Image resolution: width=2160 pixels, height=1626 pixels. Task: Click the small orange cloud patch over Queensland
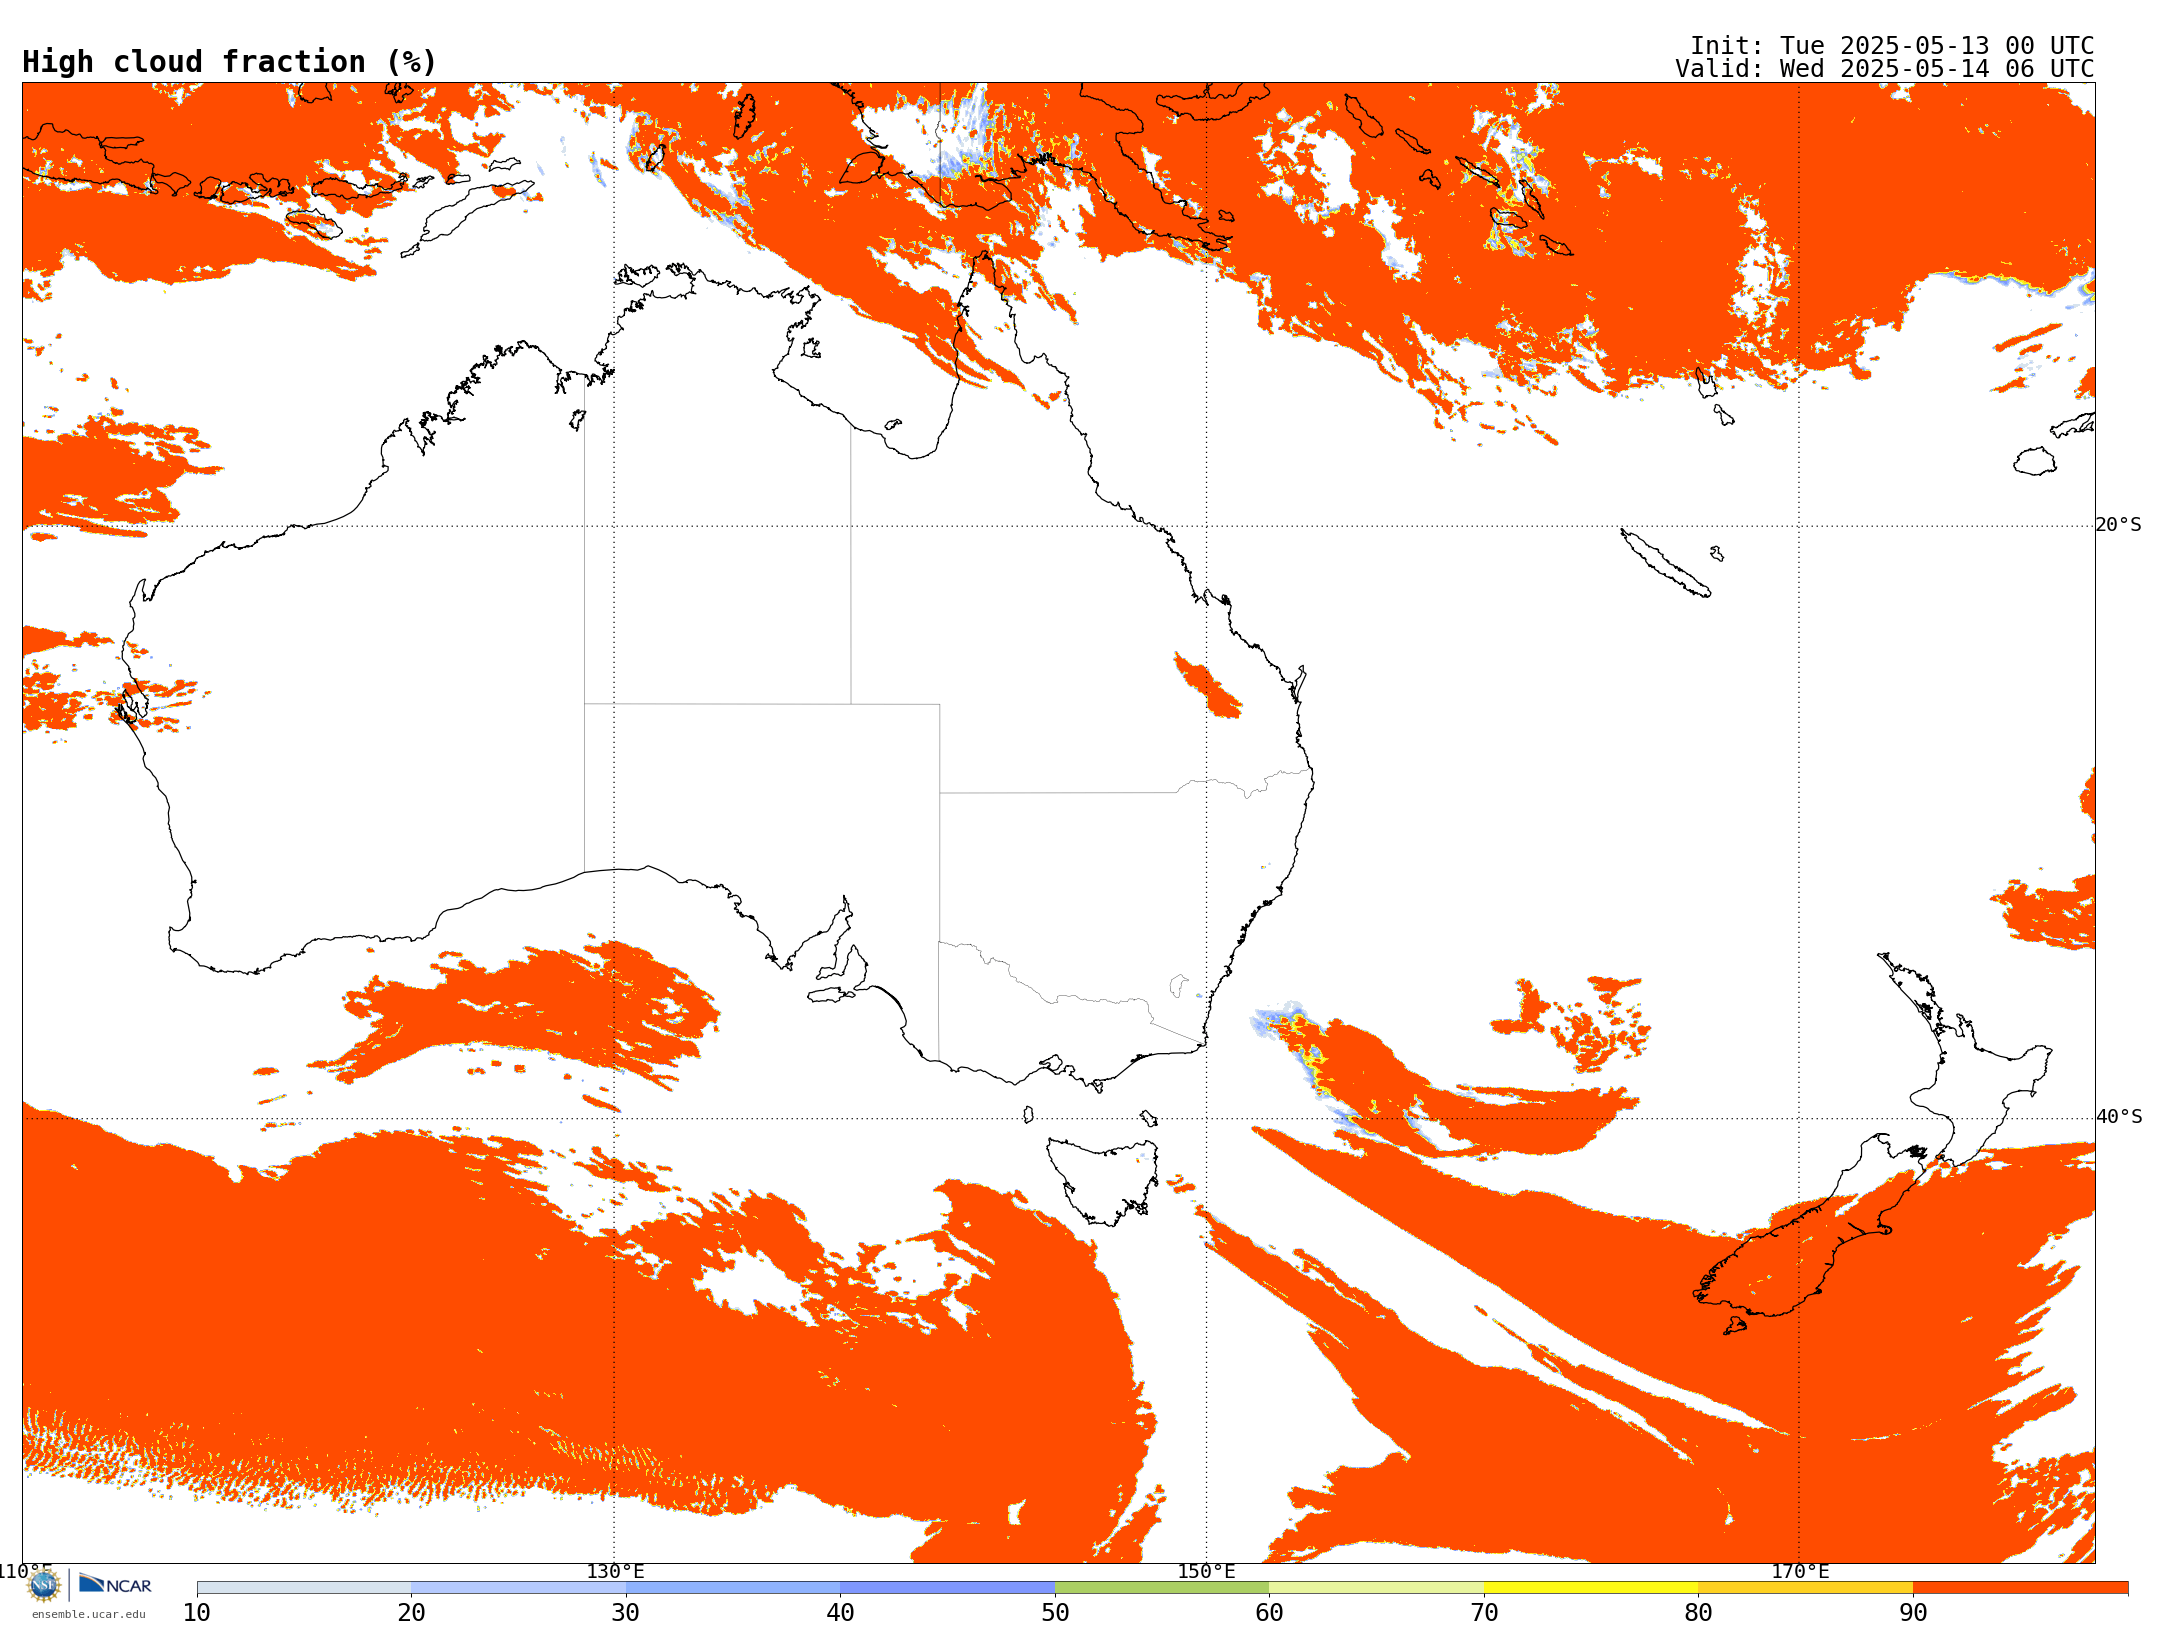click(1207, 685)
